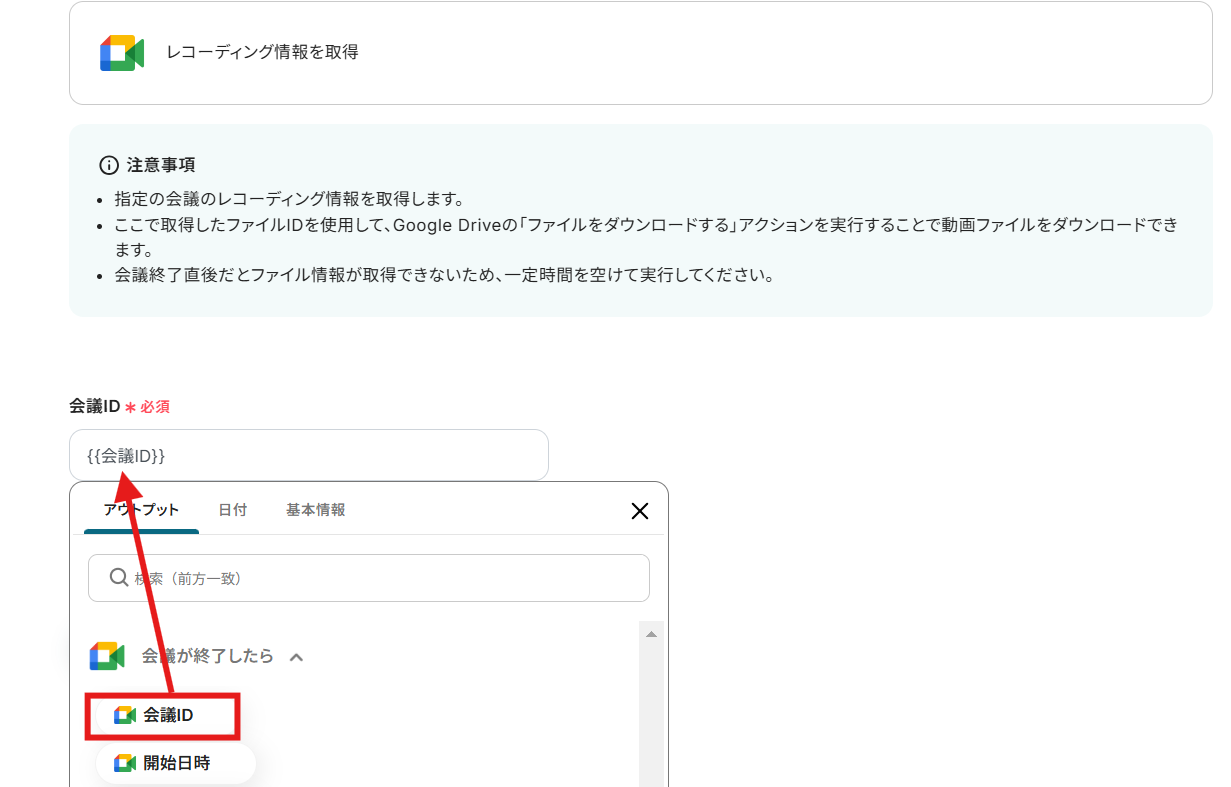Click the scrollbar up arrow in panel
Viewport: 1231px width, 787px height.
coord(652,634)
